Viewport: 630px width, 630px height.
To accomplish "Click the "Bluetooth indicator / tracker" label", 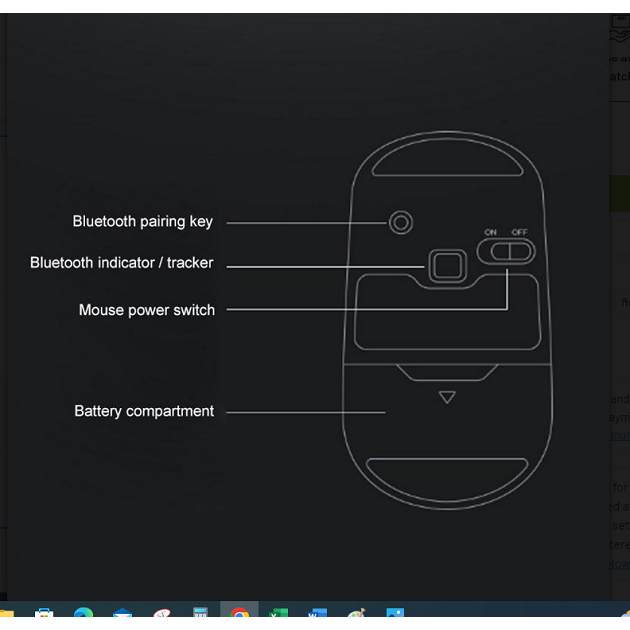I will [x=121, y=263].
